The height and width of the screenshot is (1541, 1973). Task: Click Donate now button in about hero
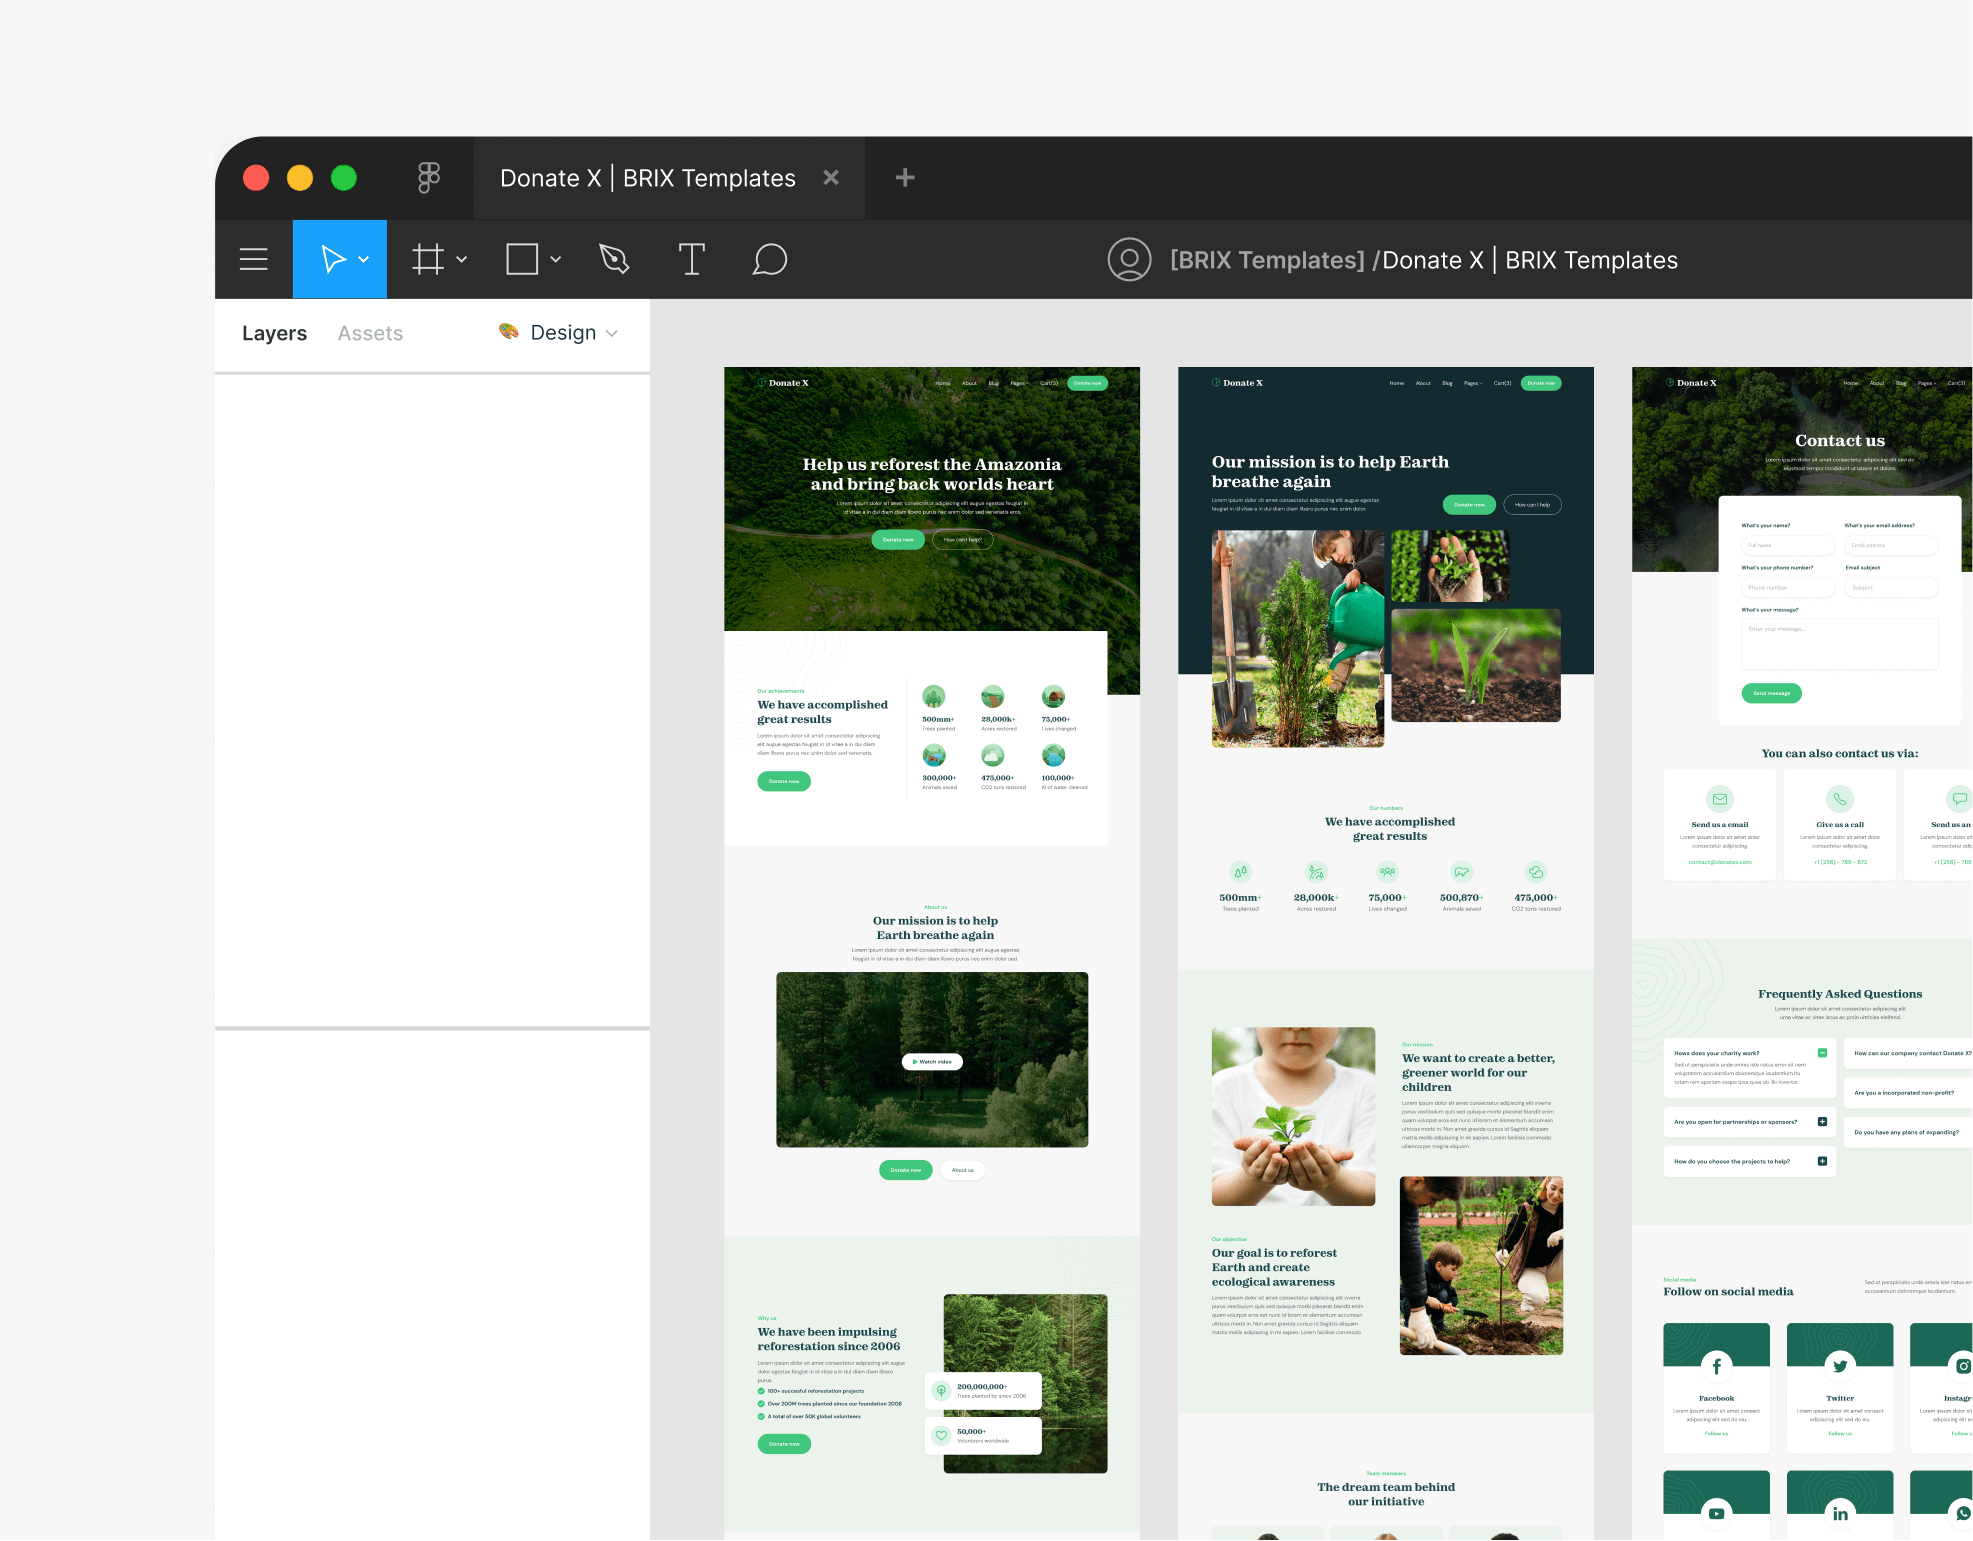tap(1469, 505)
